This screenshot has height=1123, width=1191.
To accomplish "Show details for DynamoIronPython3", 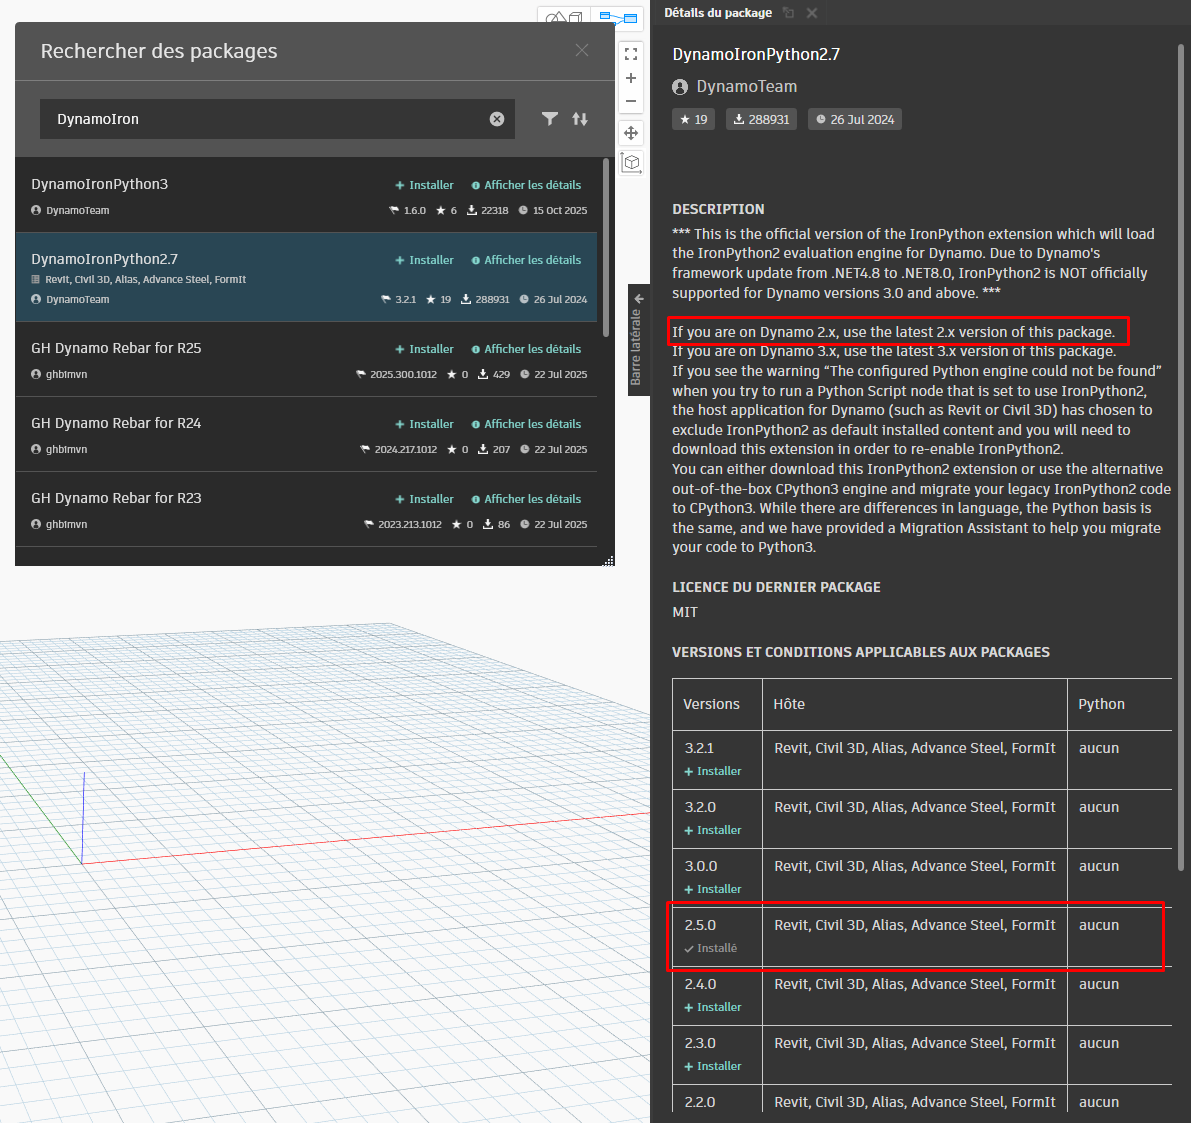I will [x=526, y=185].
